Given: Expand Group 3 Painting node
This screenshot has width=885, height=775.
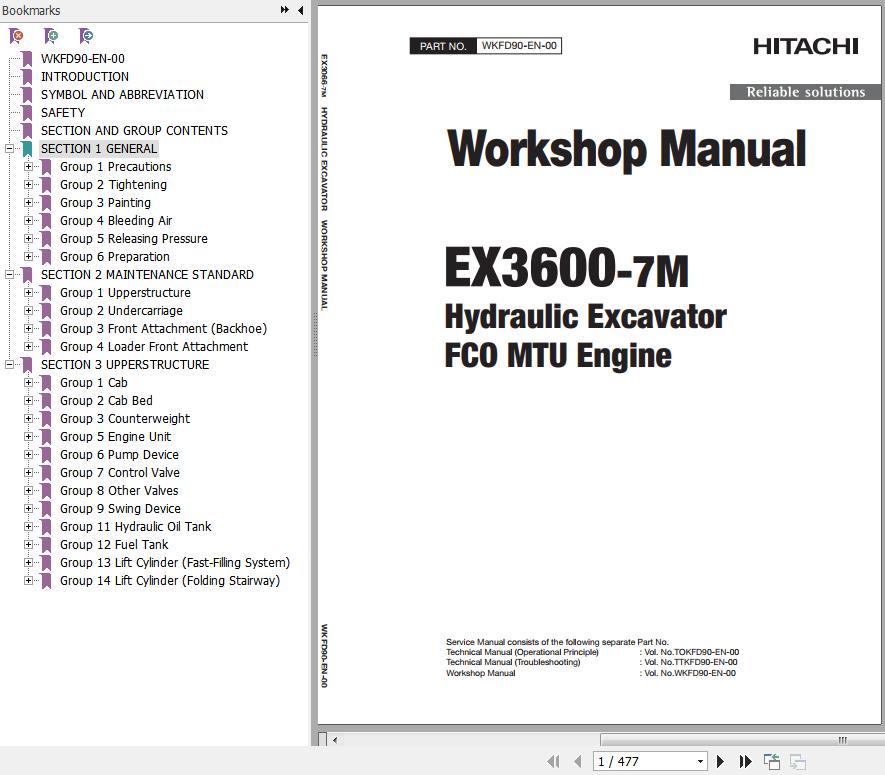Looking at the screenshot, I should pyautogui.click(x=28, y=203).
